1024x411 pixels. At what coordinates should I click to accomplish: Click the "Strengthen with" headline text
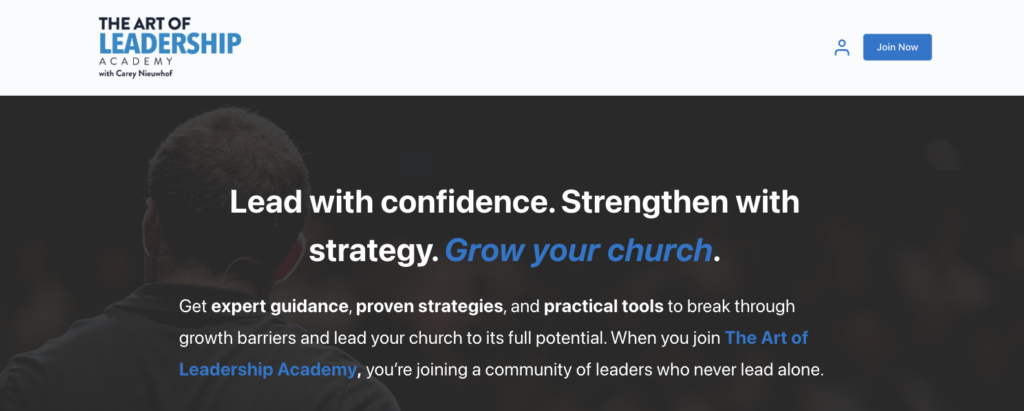[x=680, y=202]
